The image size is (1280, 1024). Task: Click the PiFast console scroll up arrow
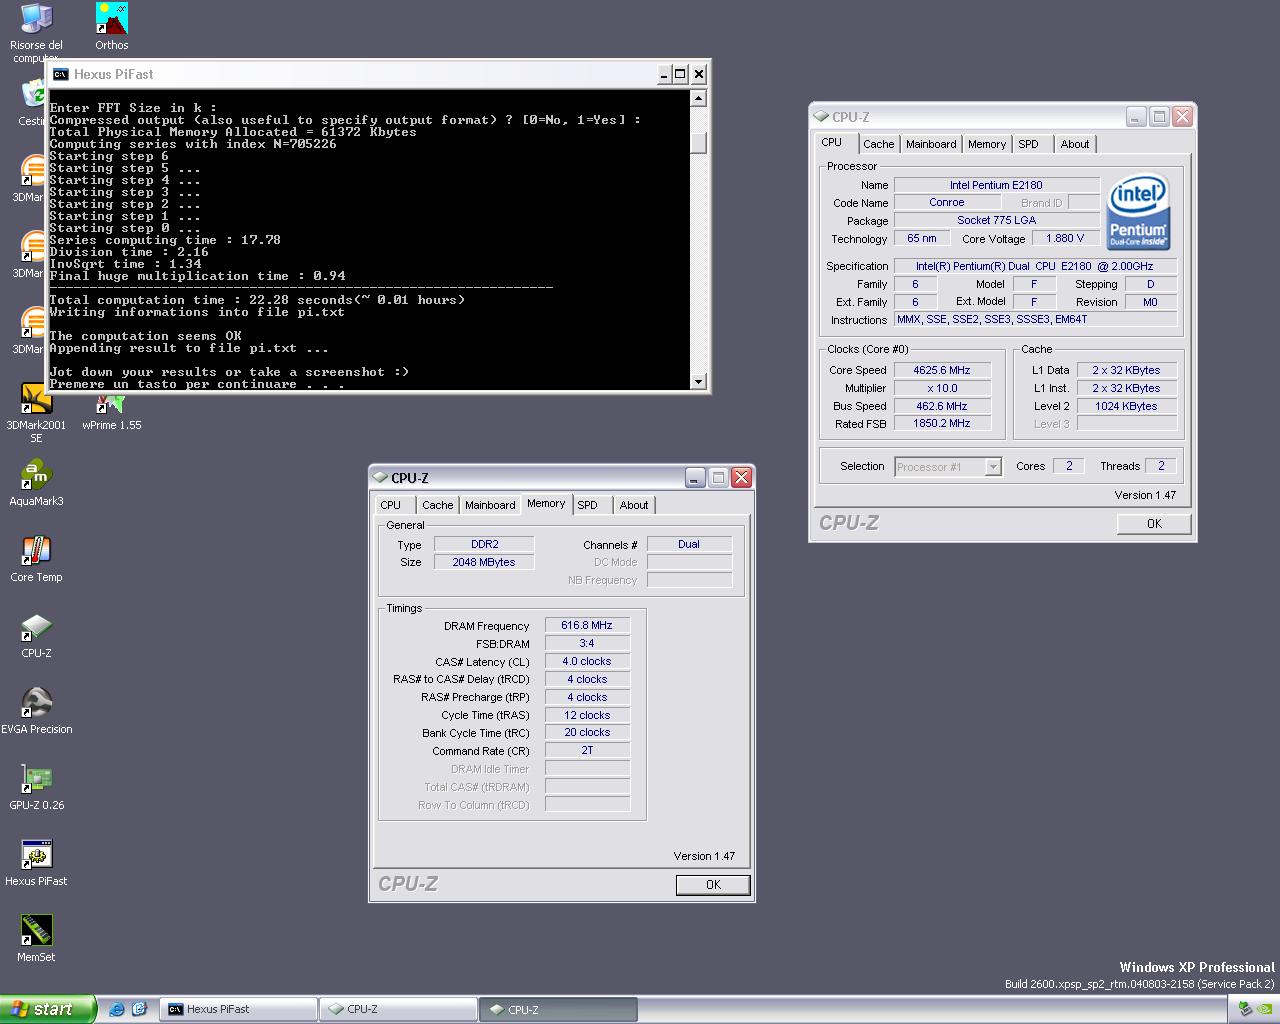(x=699, y=98)
